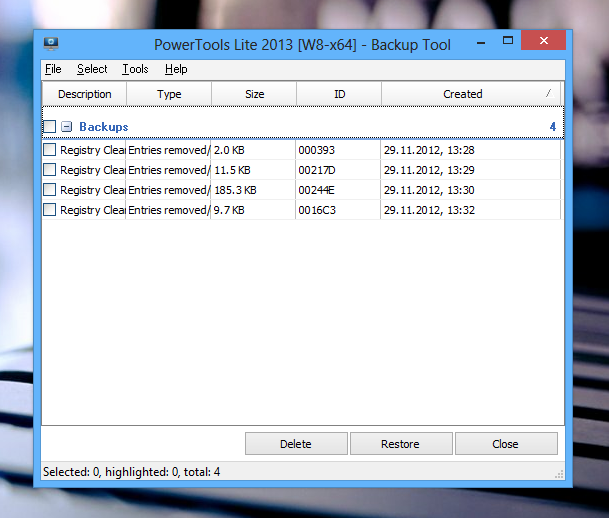Click Registry Cleaner description in 00217D row
The width and height of the screenshot is (609, 518).
(92, 170)
